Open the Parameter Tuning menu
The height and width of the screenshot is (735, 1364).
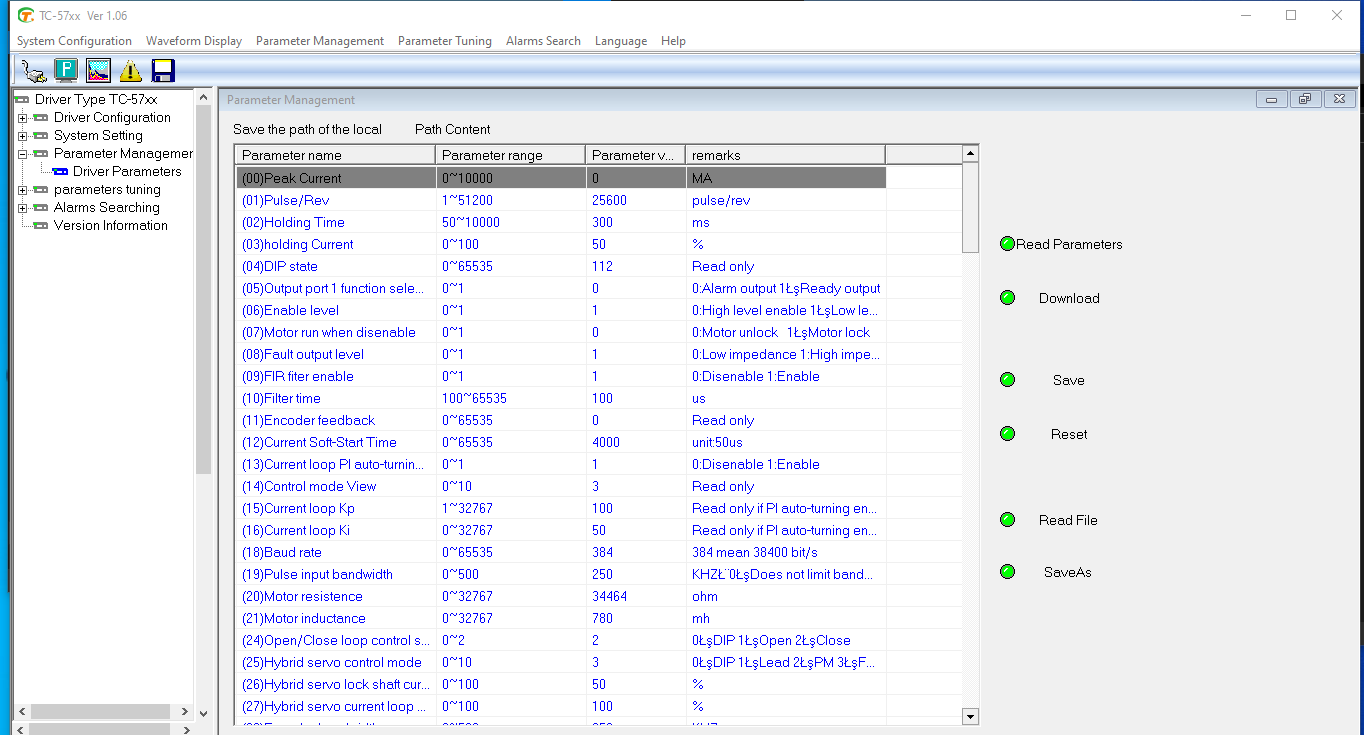(445, 41)
